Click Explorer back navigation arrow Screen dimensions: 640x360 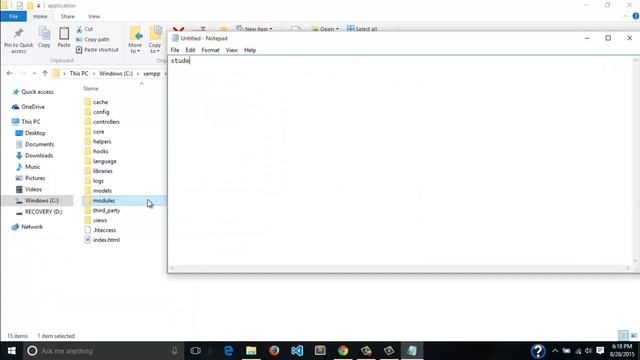pyautogui.click(x=9, y=73)
